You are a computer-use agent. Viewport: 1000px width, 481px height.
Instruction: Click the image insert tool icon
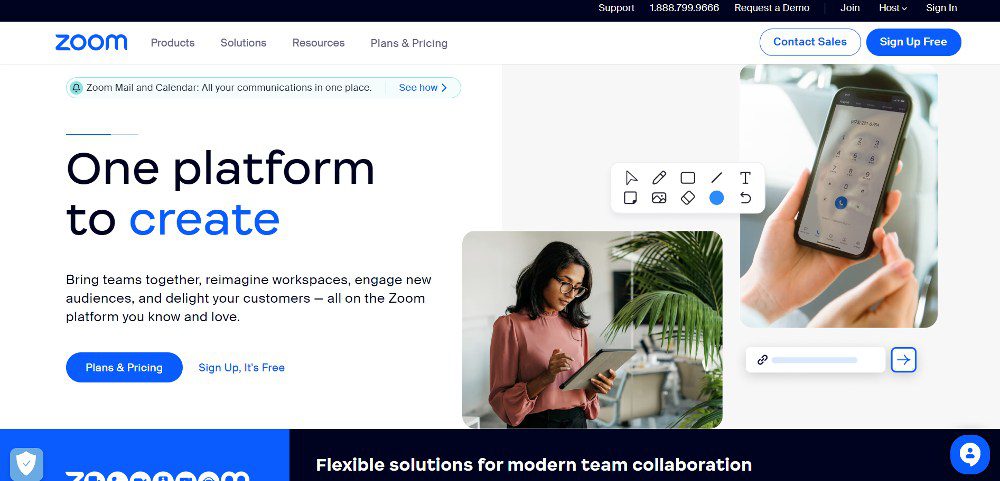pos(659,198)
